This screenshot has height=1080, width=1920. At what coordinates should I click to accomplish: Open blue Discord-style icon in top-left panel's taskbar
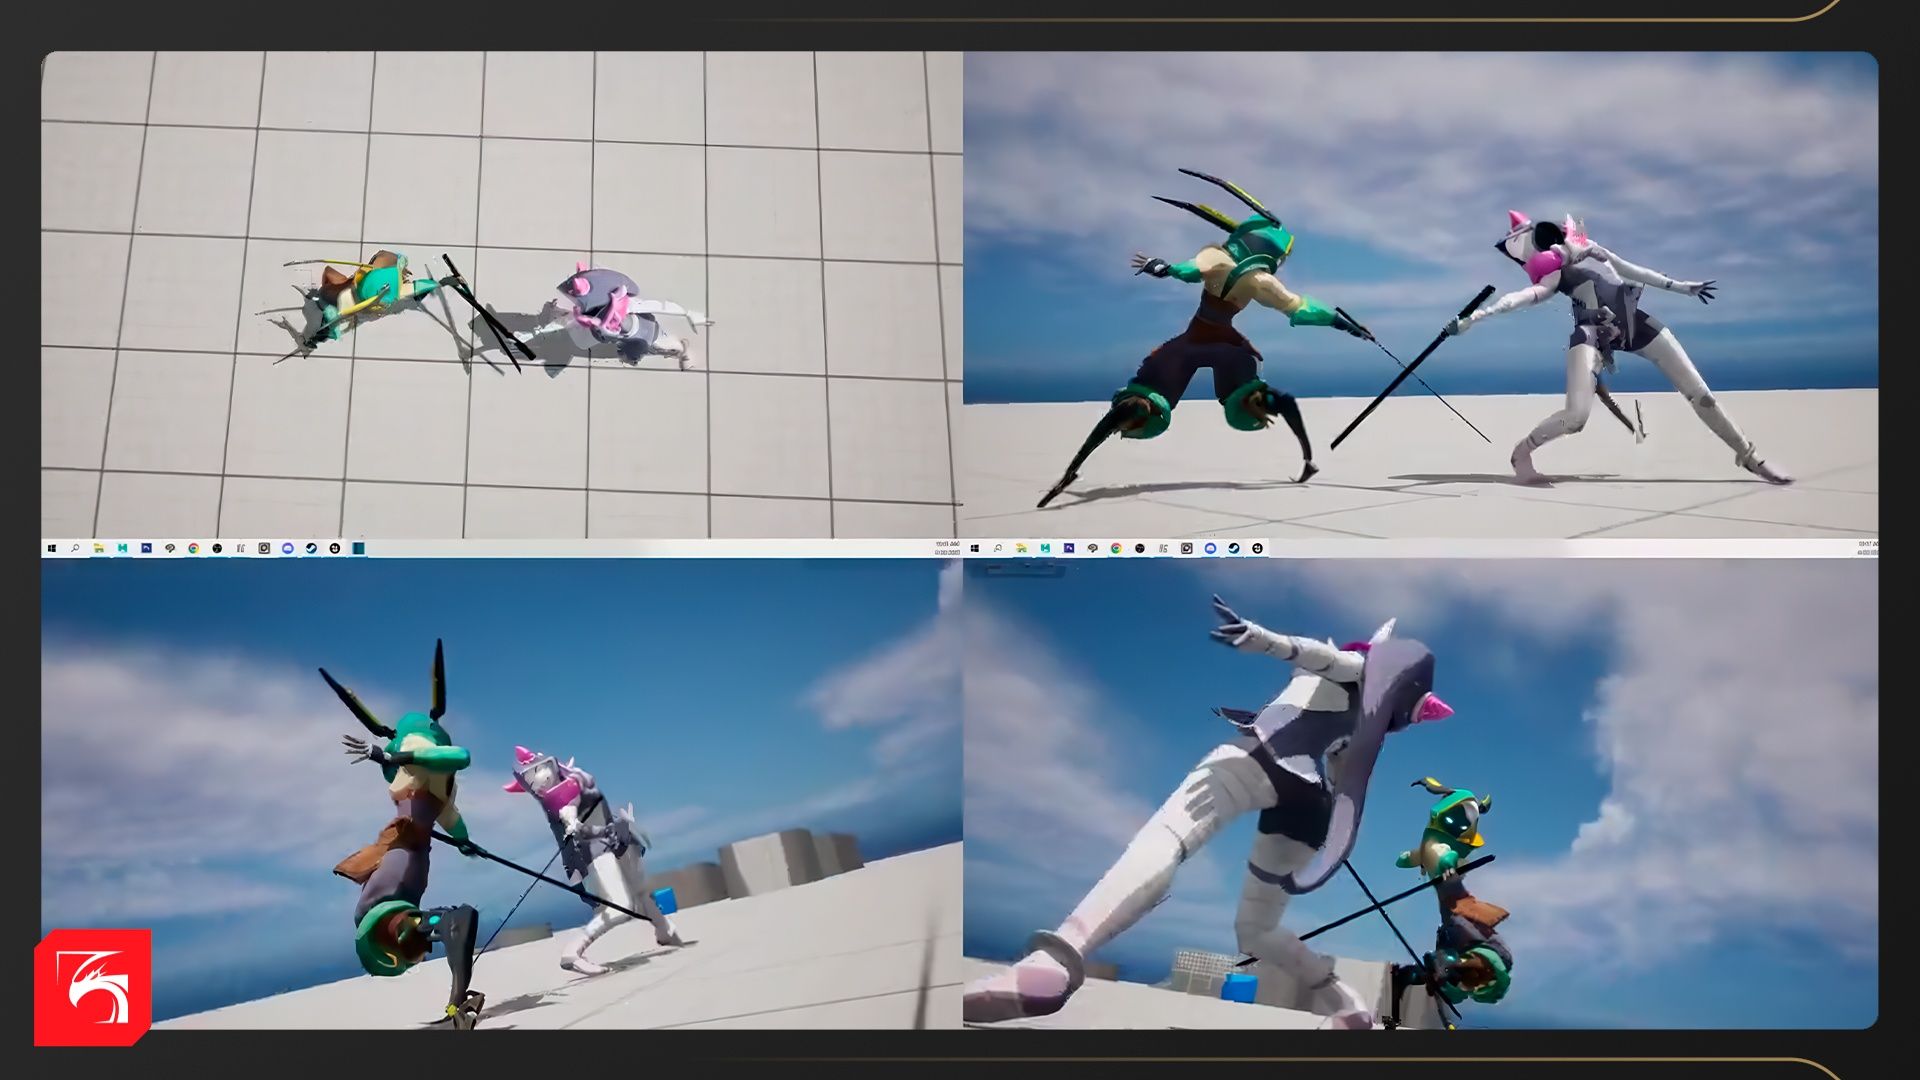tap(288, 548)
